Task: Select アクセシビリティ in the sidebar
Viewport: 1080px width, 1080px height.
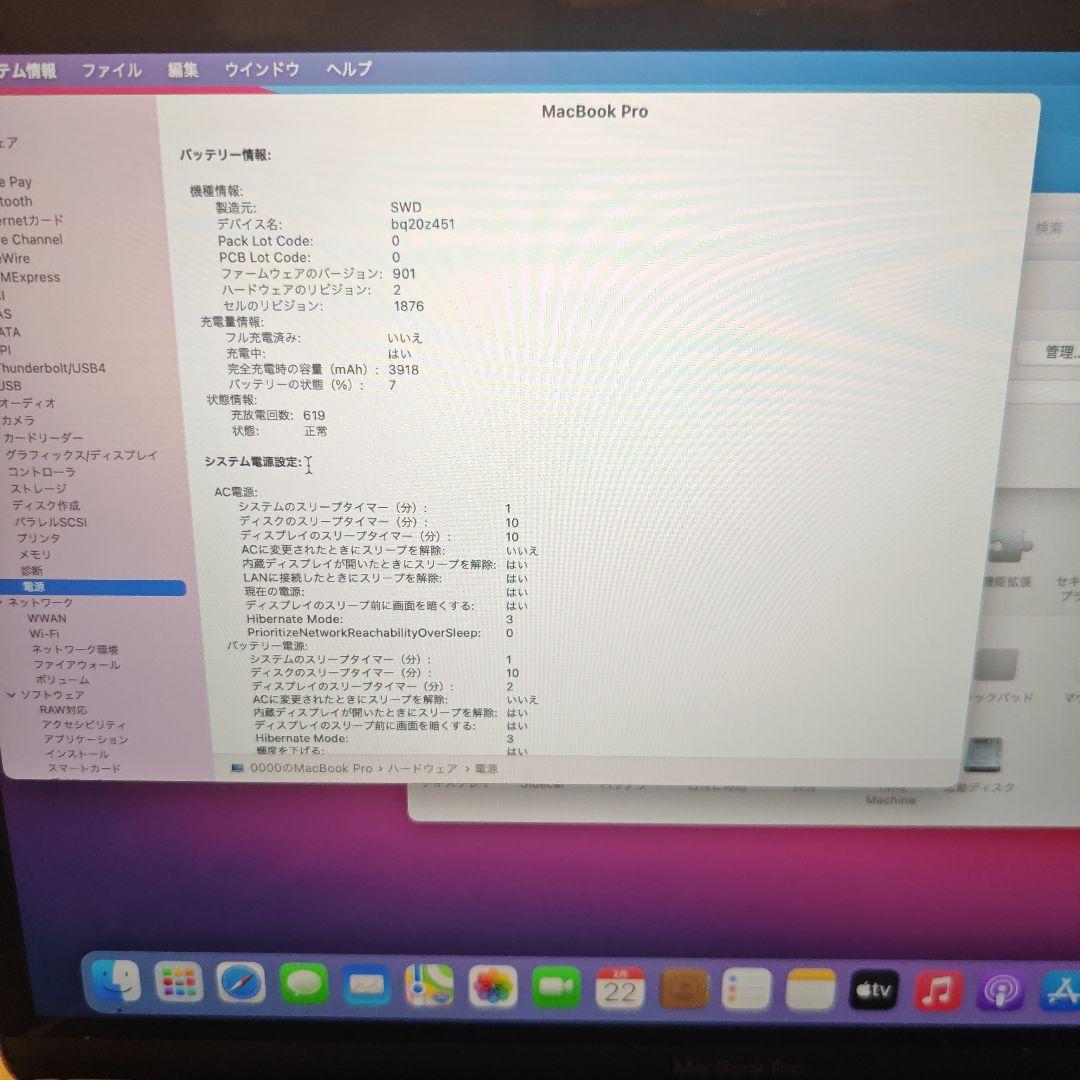Action: click(x=84, y=725)
